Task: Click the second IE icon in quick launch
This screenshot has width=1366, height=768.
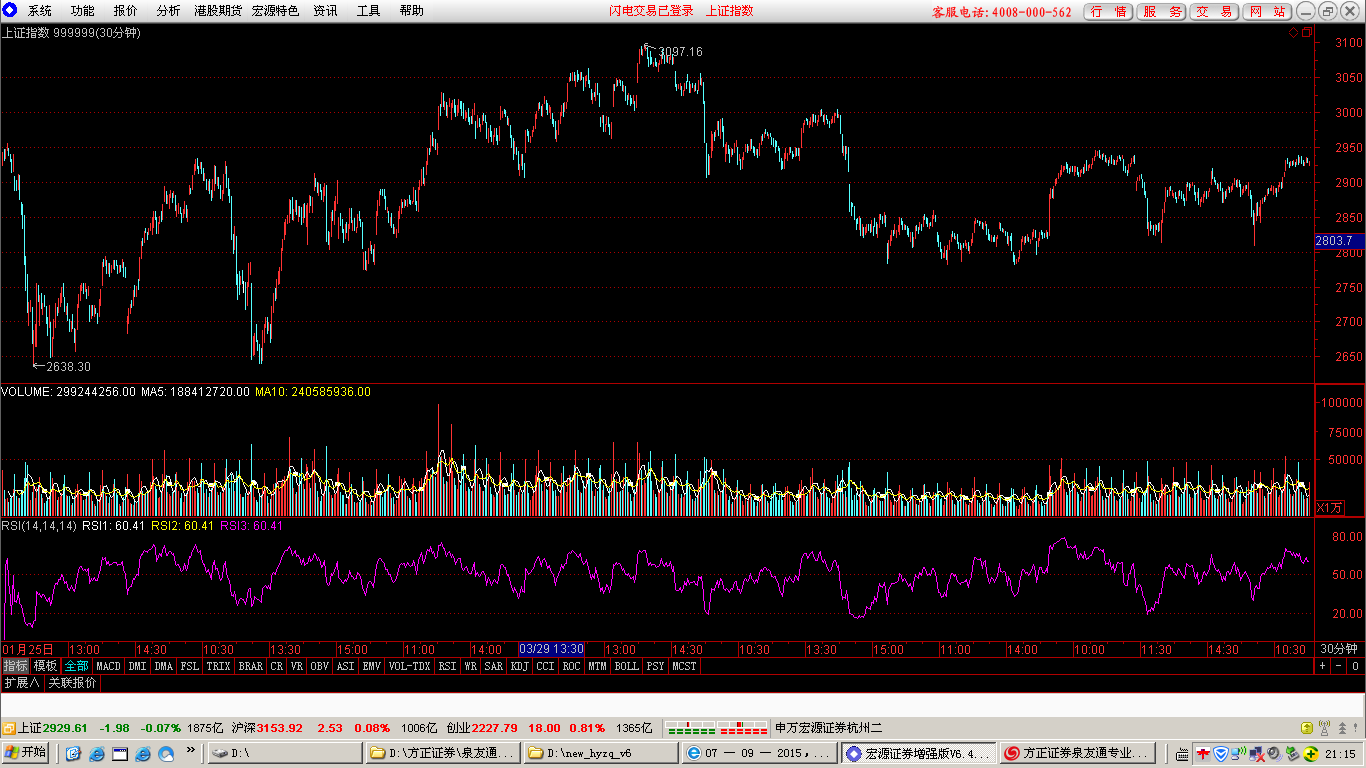Action: tap(143, 753)
